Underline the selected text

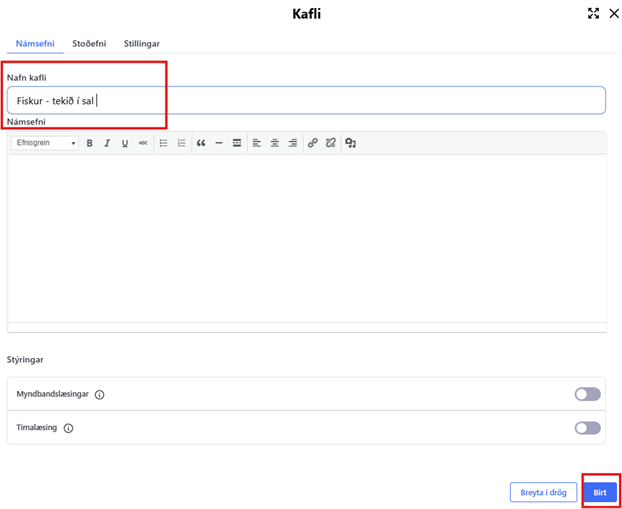pos(125,143)
